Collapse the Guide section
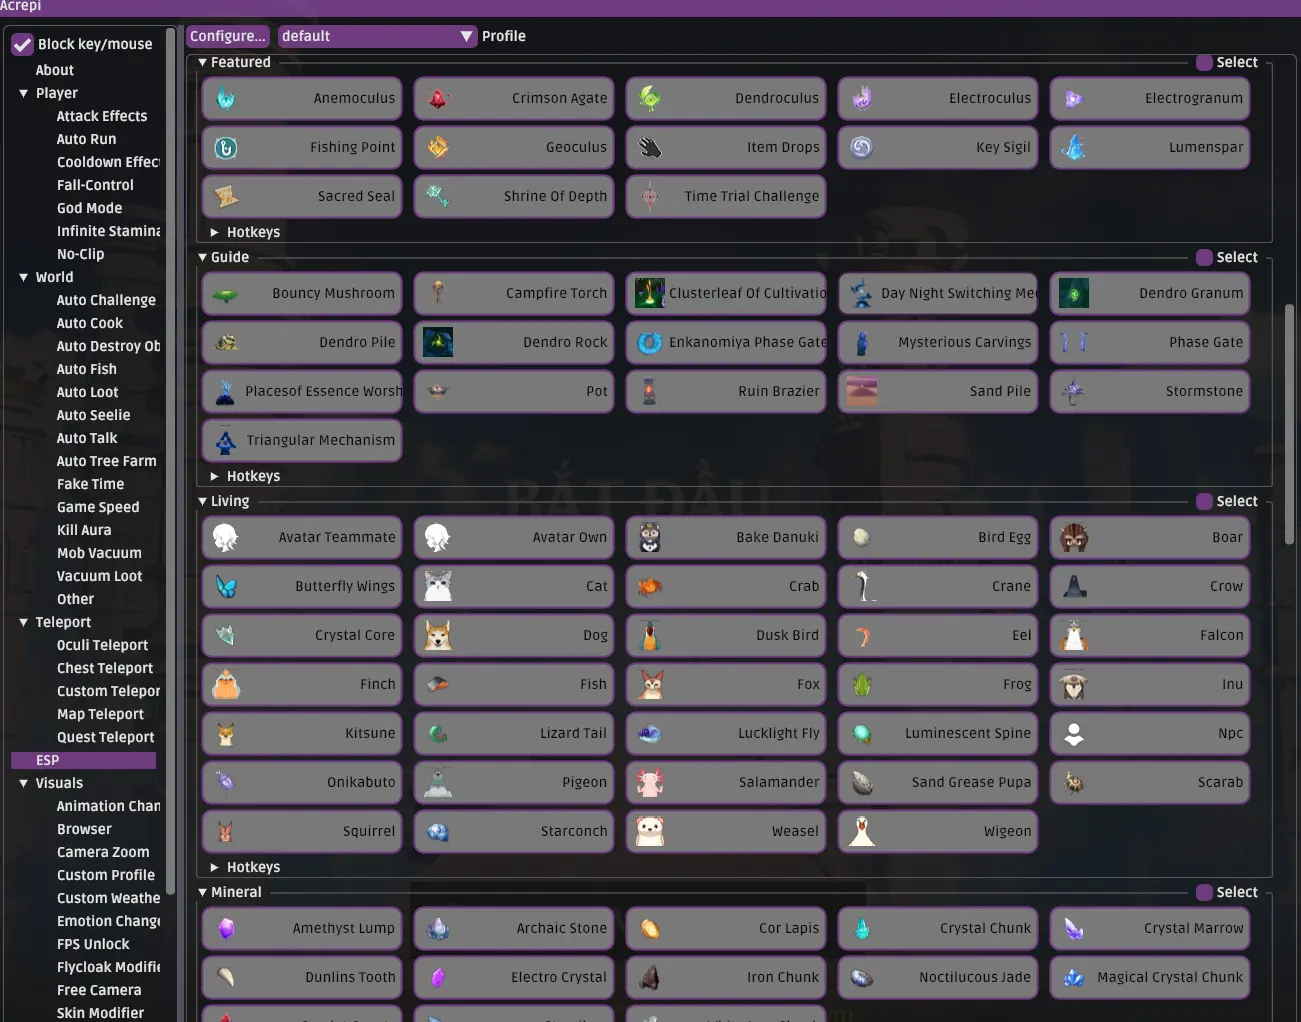 click(203, 257)
